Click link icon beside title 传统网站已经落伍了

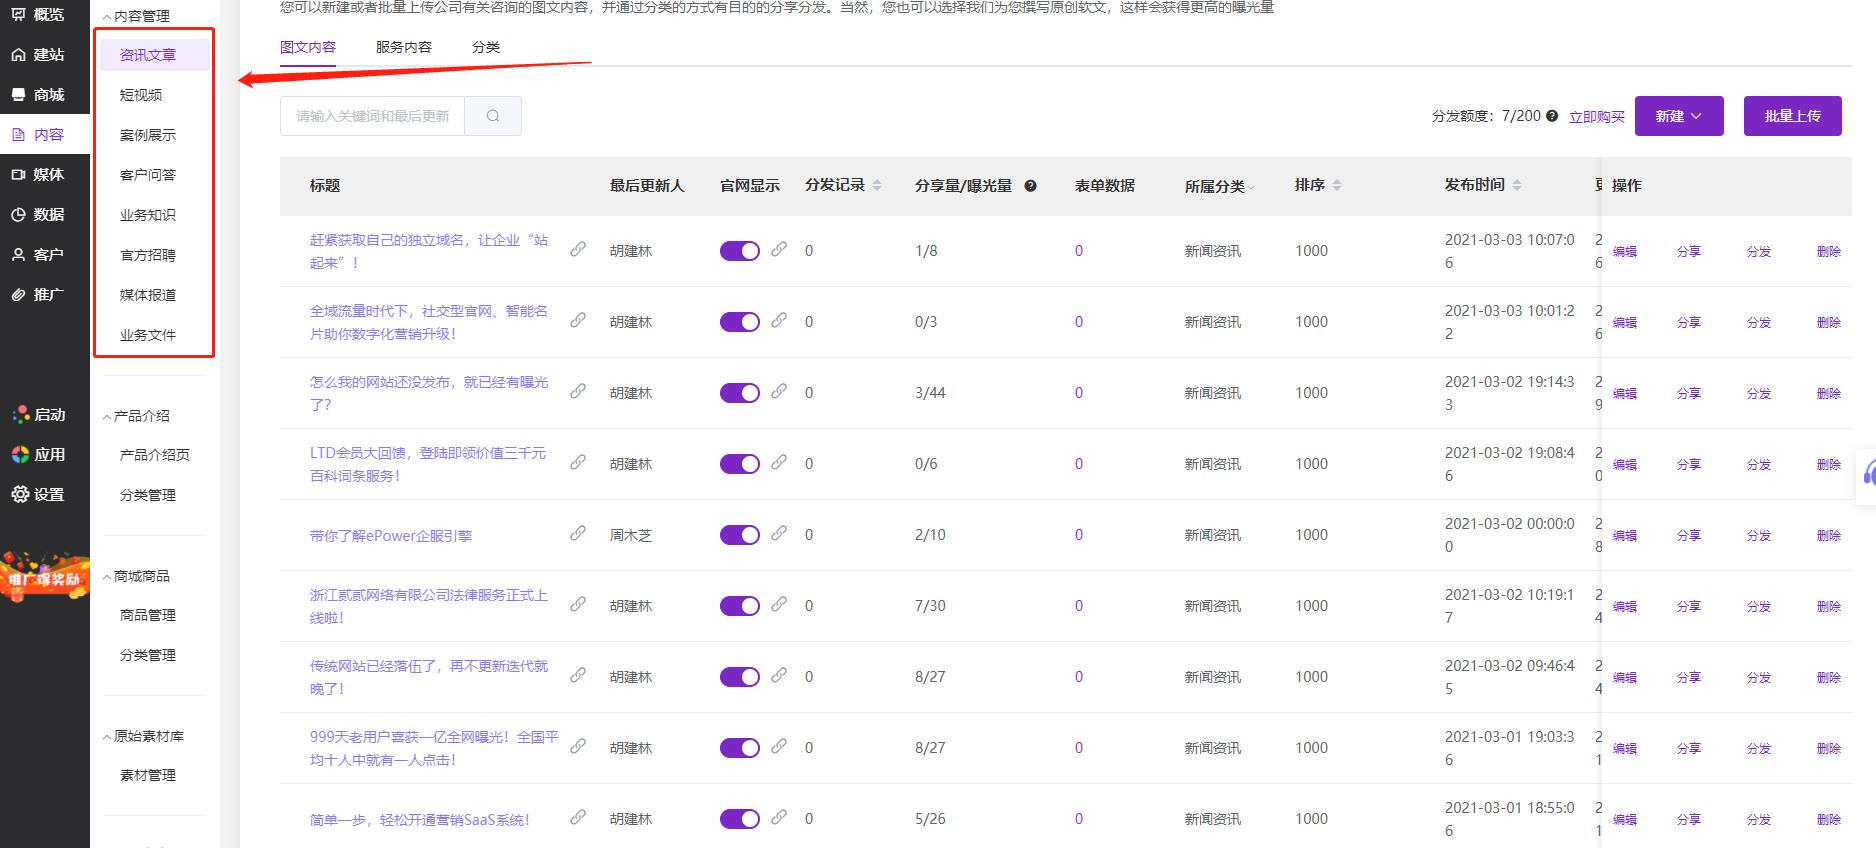[578, 675]
